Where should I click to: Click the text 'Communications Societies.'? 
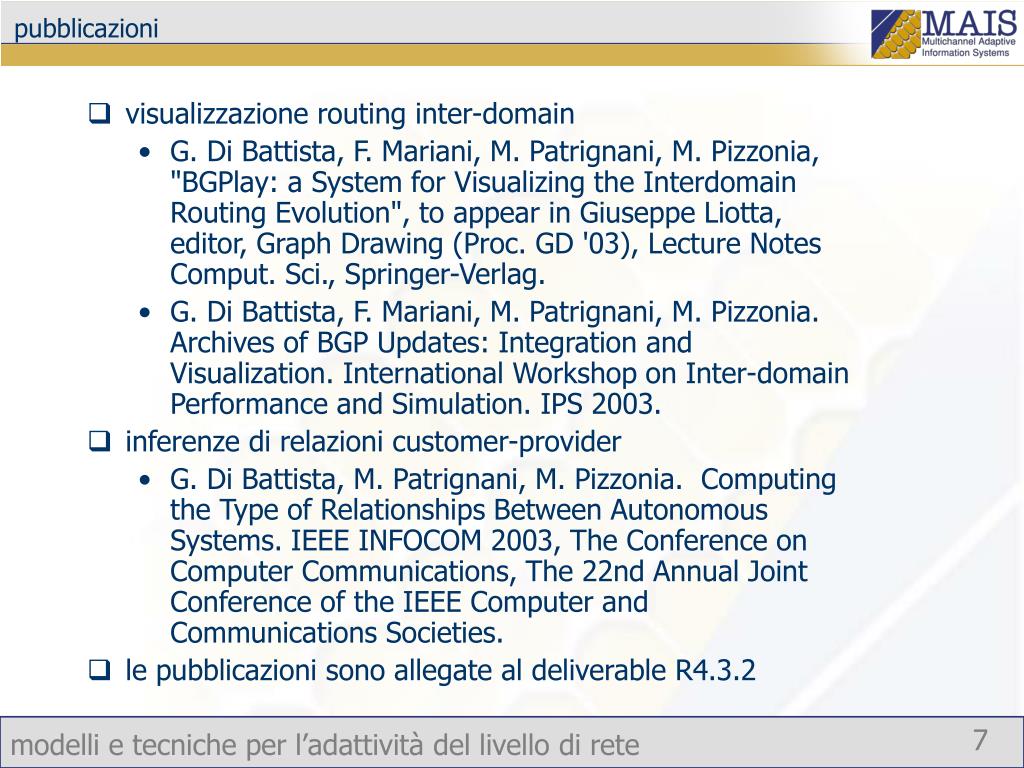336,632
